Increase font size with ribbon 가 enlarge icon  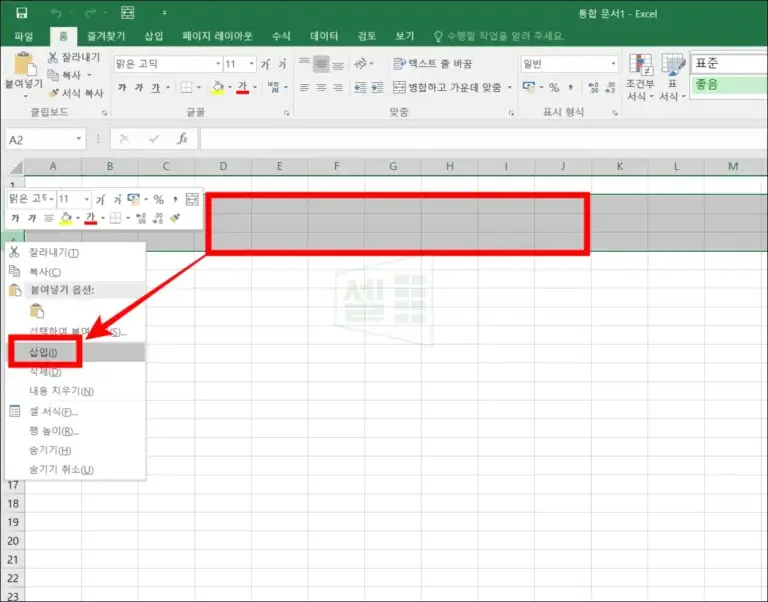coord(265,64)
